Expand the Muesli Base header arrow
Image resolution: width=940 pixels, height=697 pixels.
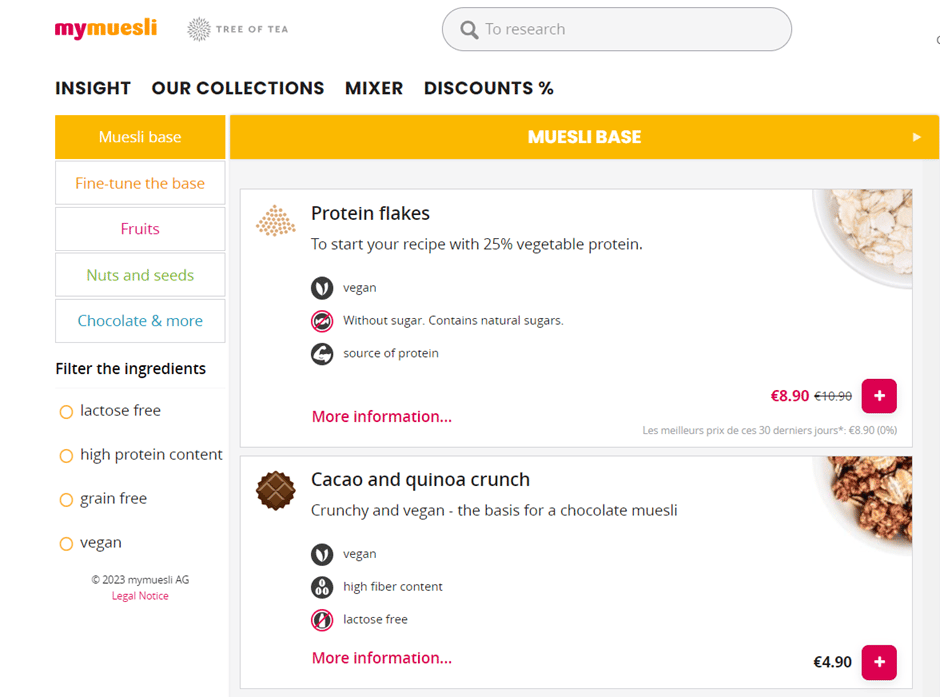click(916, 137)
